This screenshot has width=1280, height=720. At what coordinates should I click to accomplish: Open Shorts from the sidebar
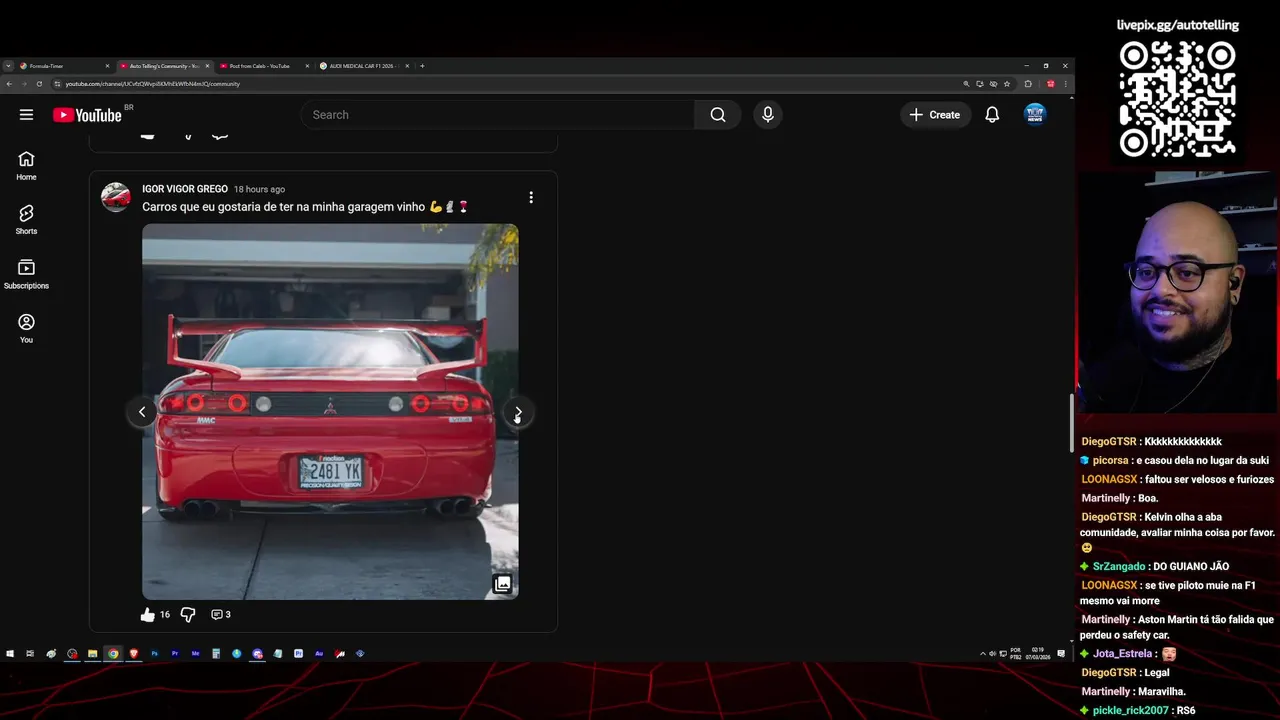click(x=26, y=220)
